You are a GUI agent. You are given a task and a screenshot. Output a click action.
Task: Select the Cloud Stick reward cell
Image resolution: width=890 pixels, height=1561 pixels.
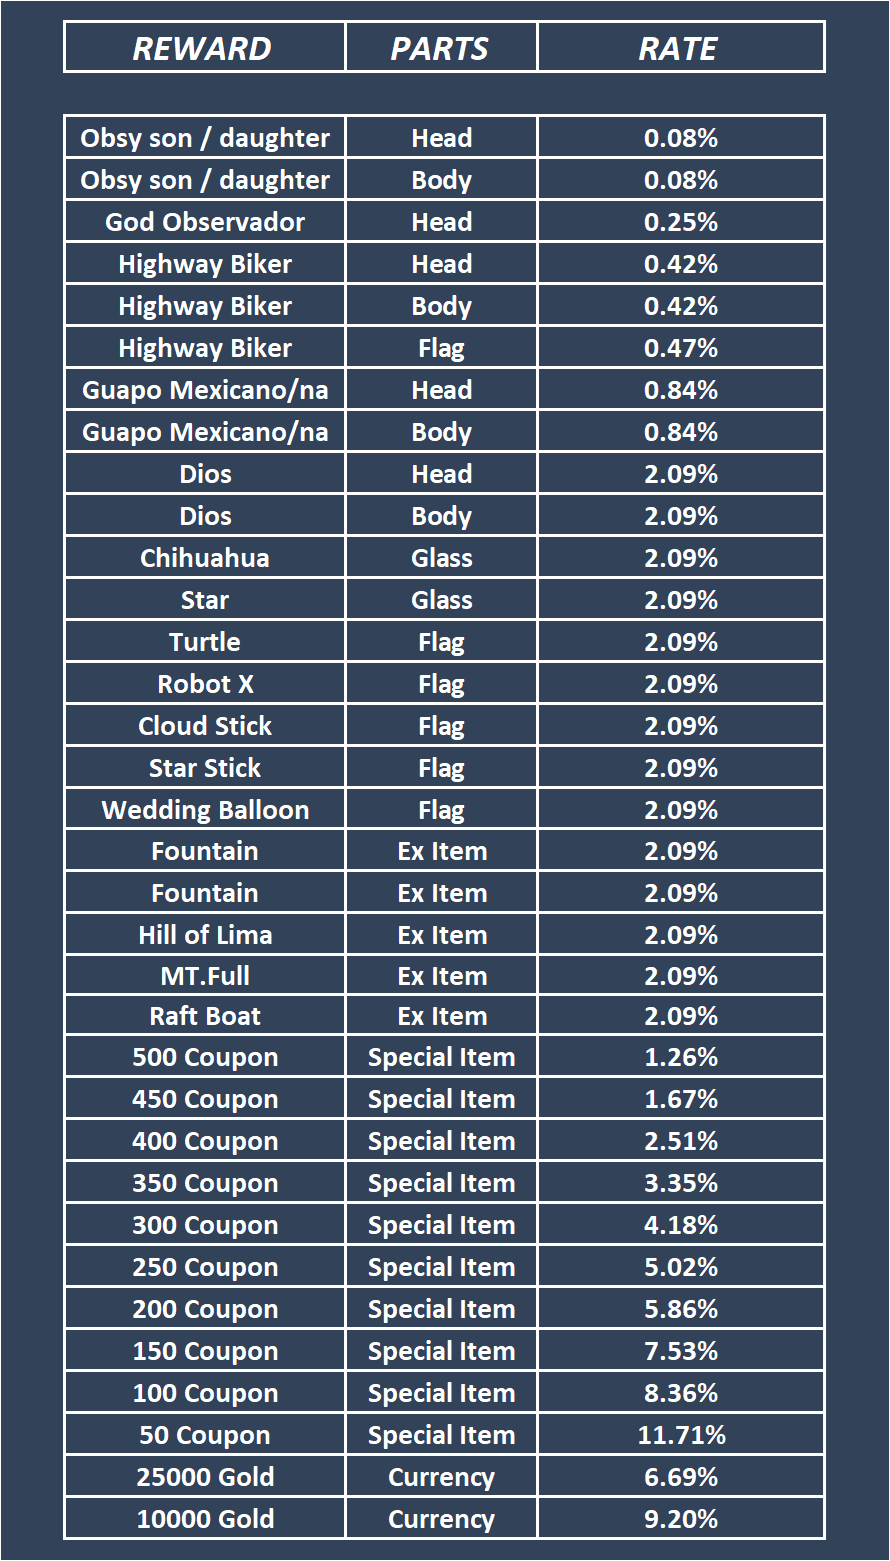coord(205,726)
